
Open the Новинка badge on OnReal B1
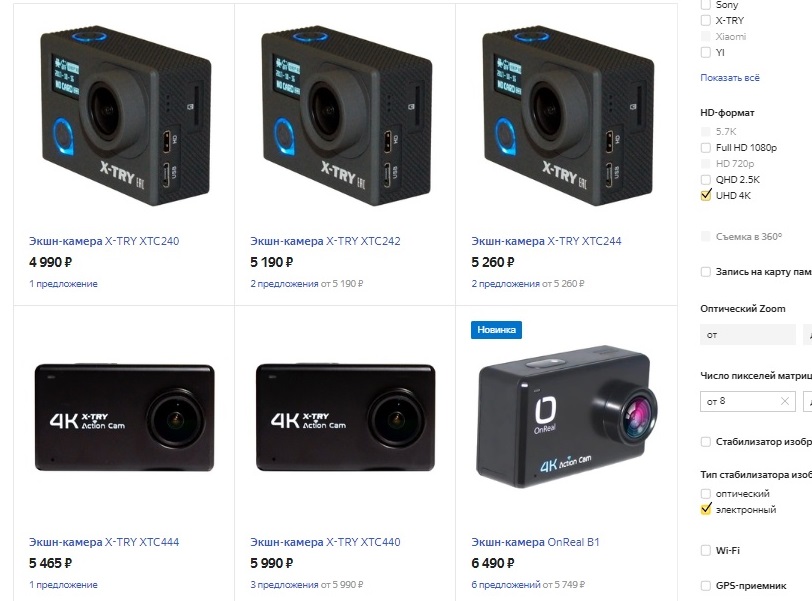click(x=496, y=330)
